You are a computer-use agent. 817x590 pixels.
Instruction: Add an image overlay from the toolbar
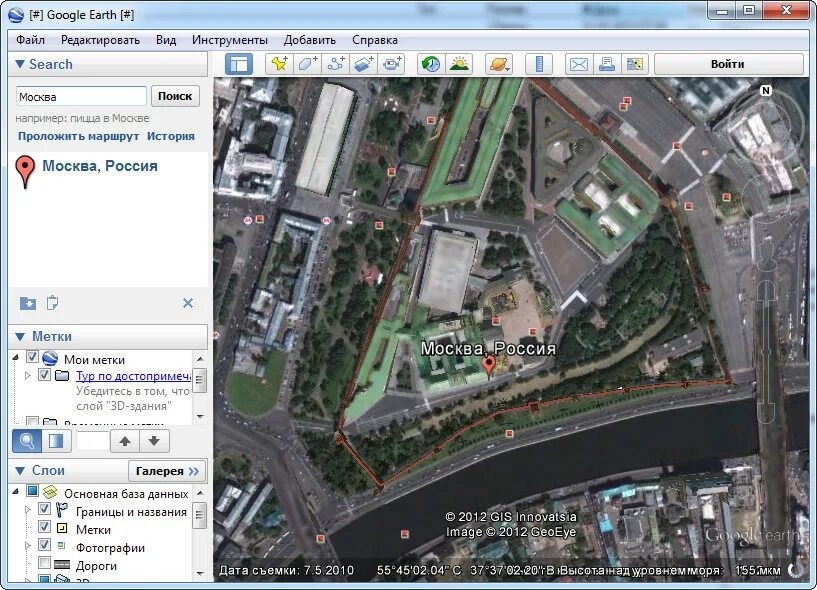click(x=364, y=64)
